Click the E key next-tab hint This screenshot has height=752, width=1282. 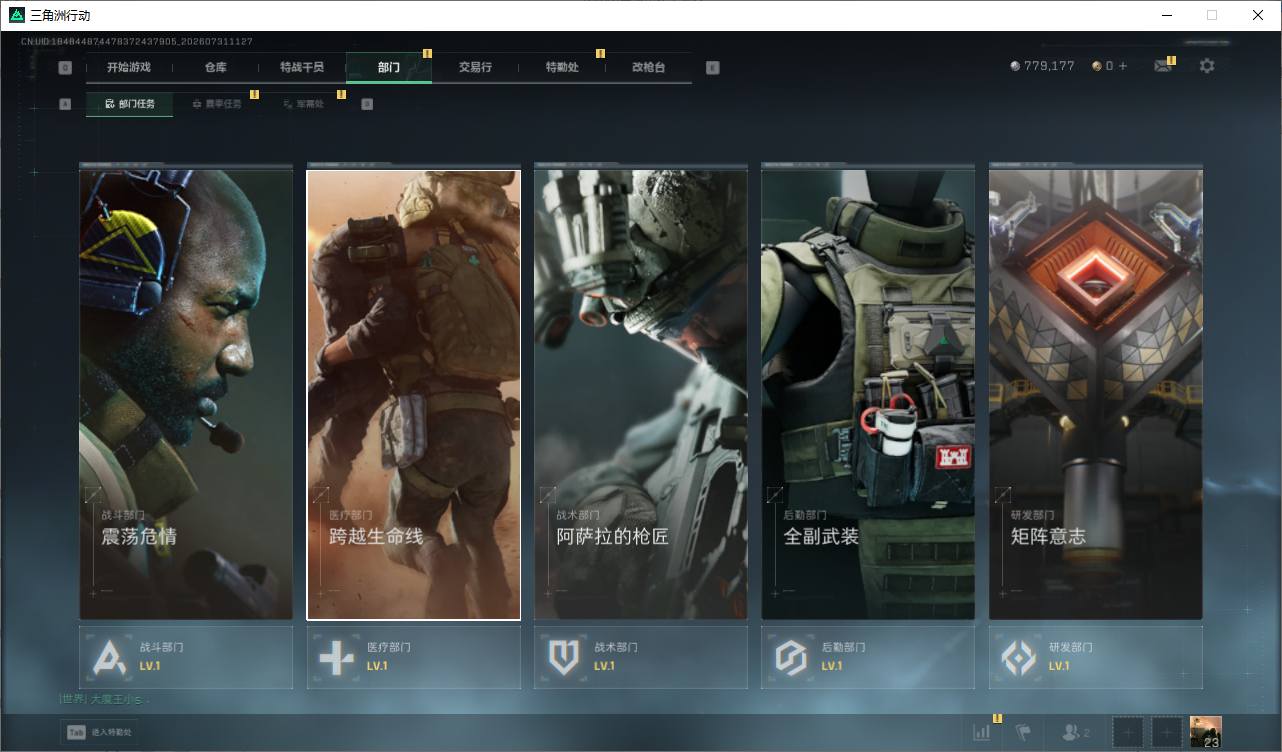tap(712, 68)
